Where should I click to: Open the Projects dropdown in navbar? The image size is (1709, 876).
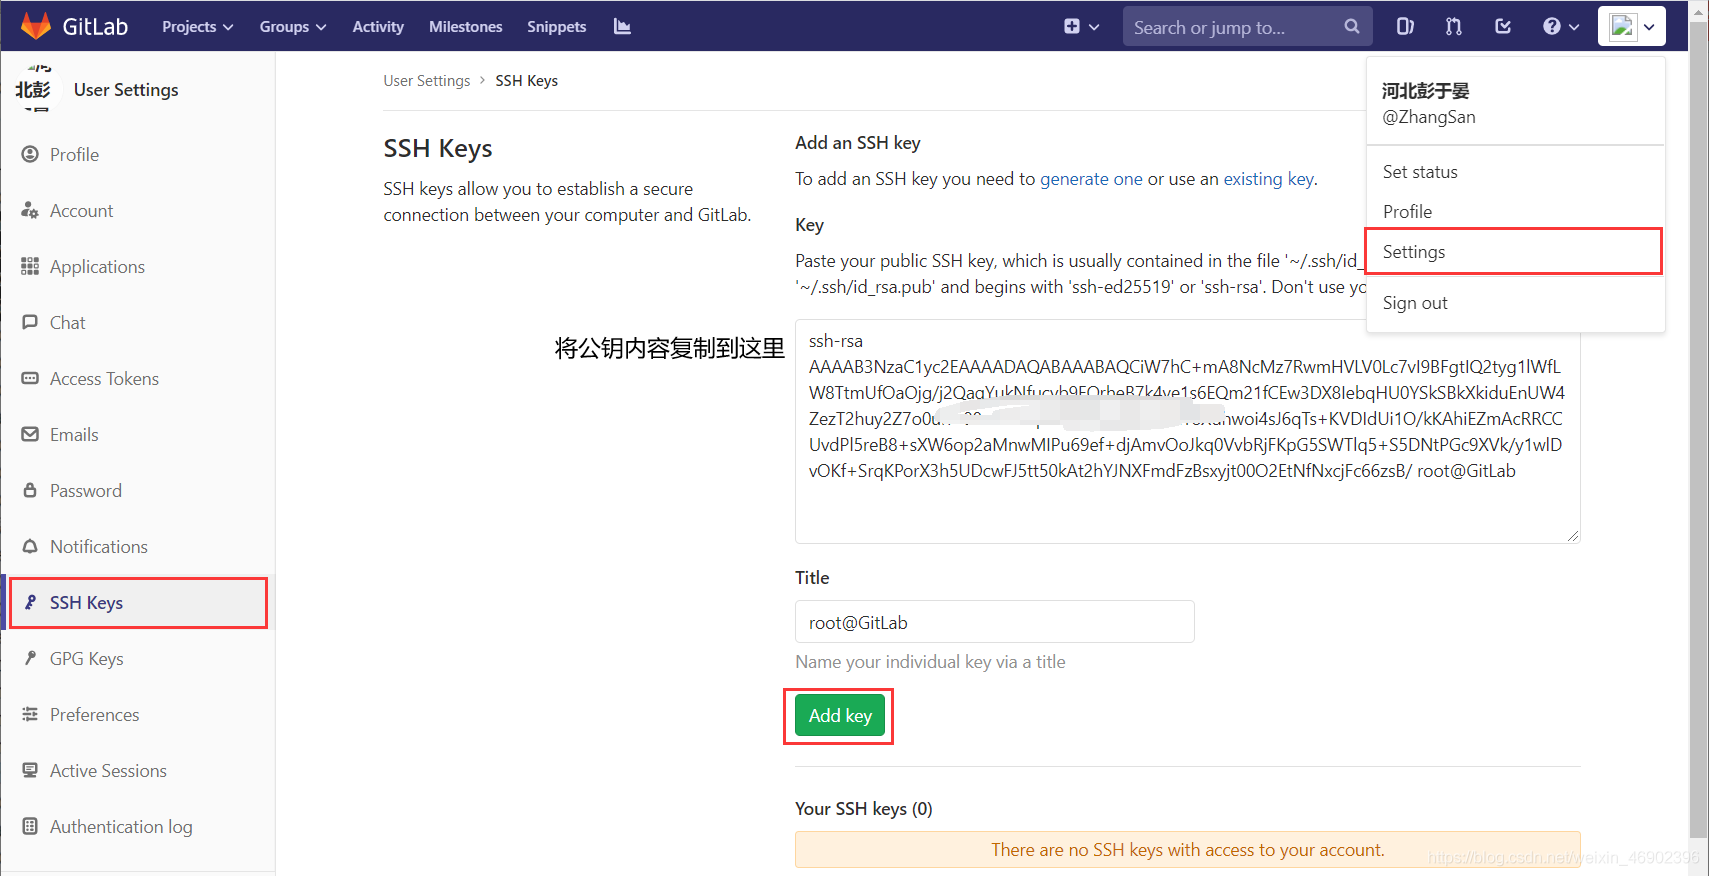click(x=197, y=27)
